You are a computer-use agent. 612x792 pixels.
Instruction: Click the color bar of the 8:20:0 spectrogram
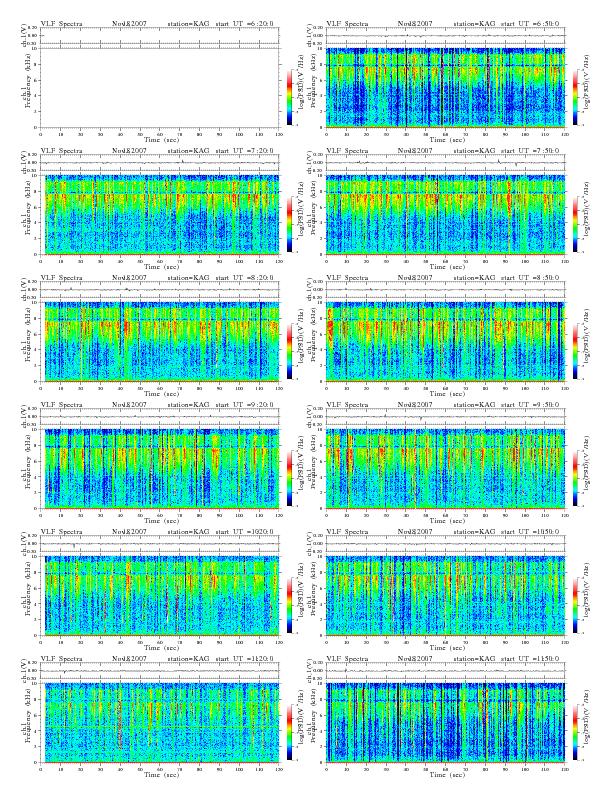pyautogui.click(x=289, y=352)
